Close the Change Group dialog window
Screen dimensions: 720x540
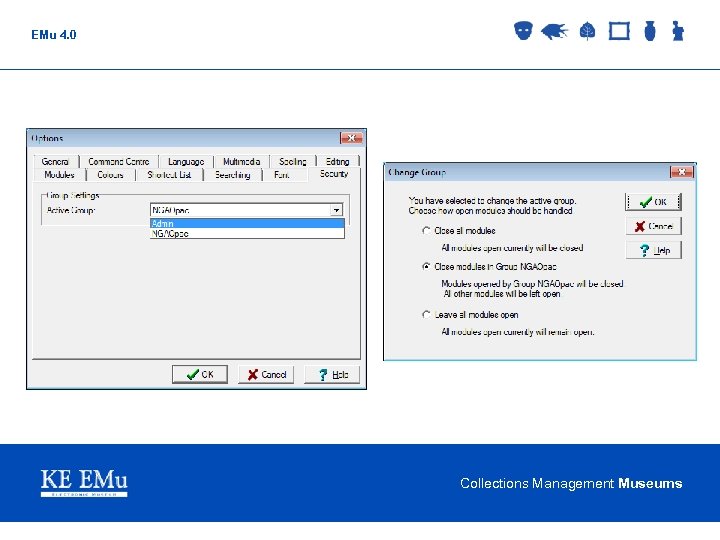pos(682,172)
